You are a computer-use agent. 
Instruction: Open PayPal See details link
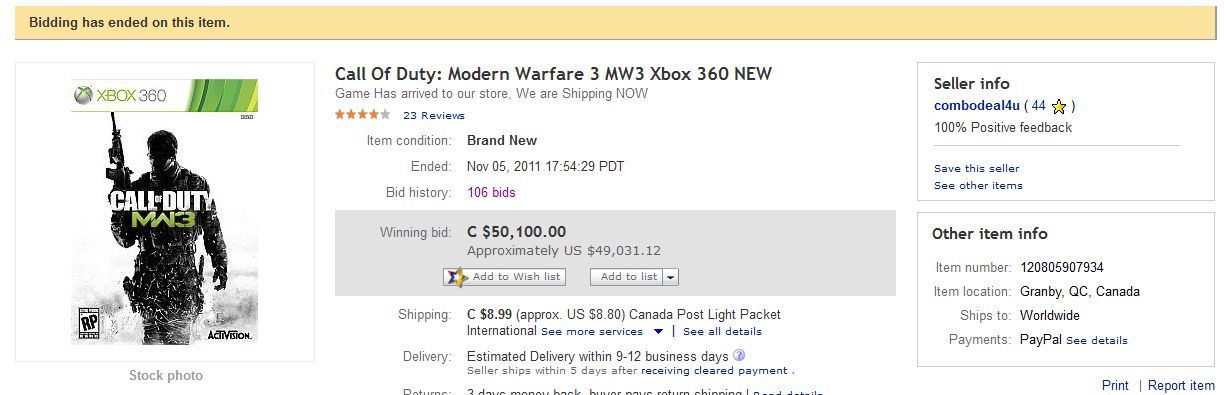click(1097, 341)
